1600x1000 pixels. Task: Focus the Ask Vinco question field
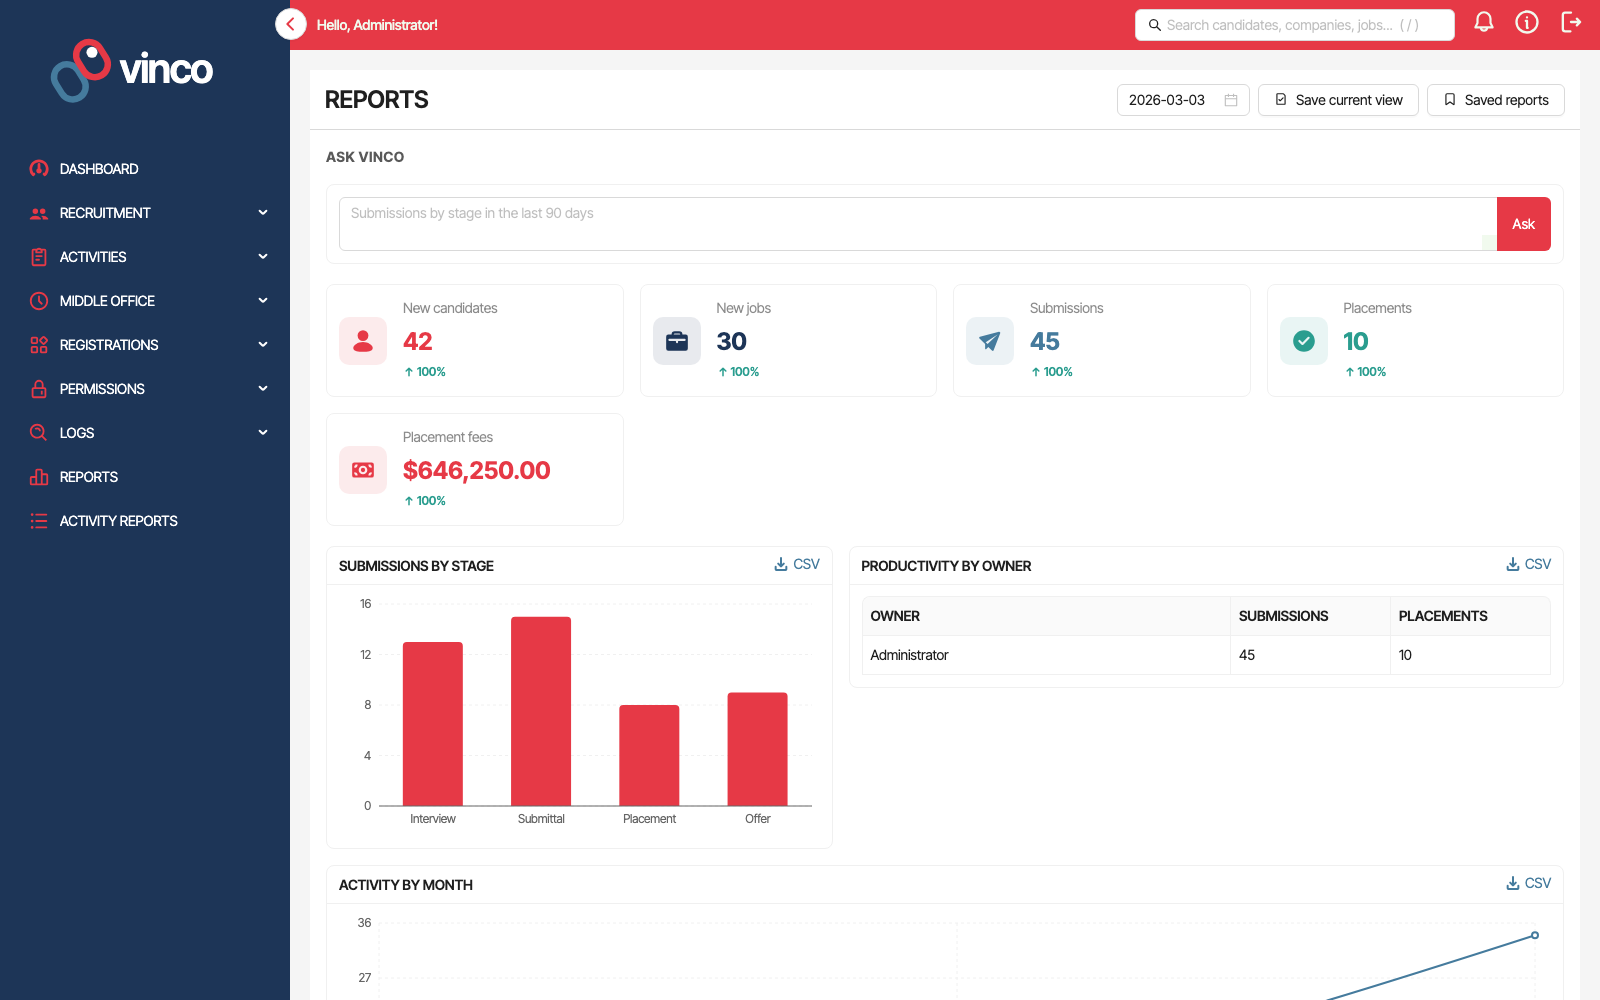tap(918, 224)
